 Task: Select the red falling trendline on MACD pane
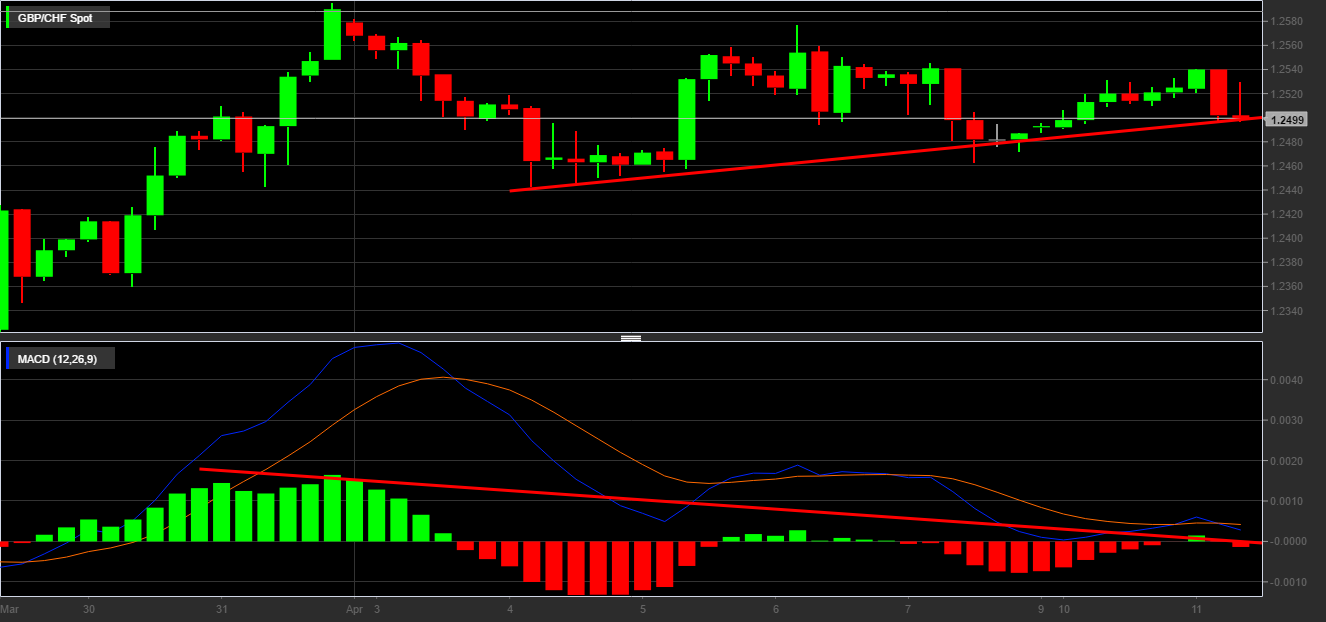700,505
